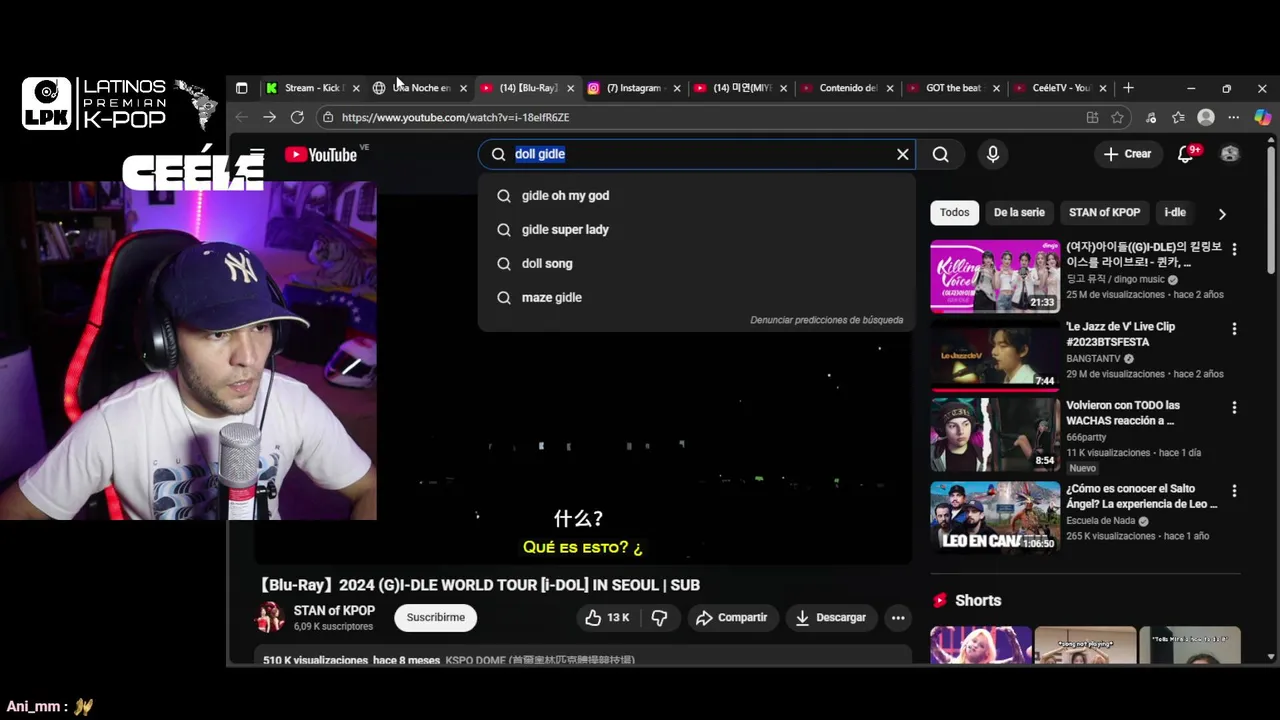This screenshot has width=1280, height=720.
Task: Click the STAN of KPOP channel name
Action: pos(334,611)
